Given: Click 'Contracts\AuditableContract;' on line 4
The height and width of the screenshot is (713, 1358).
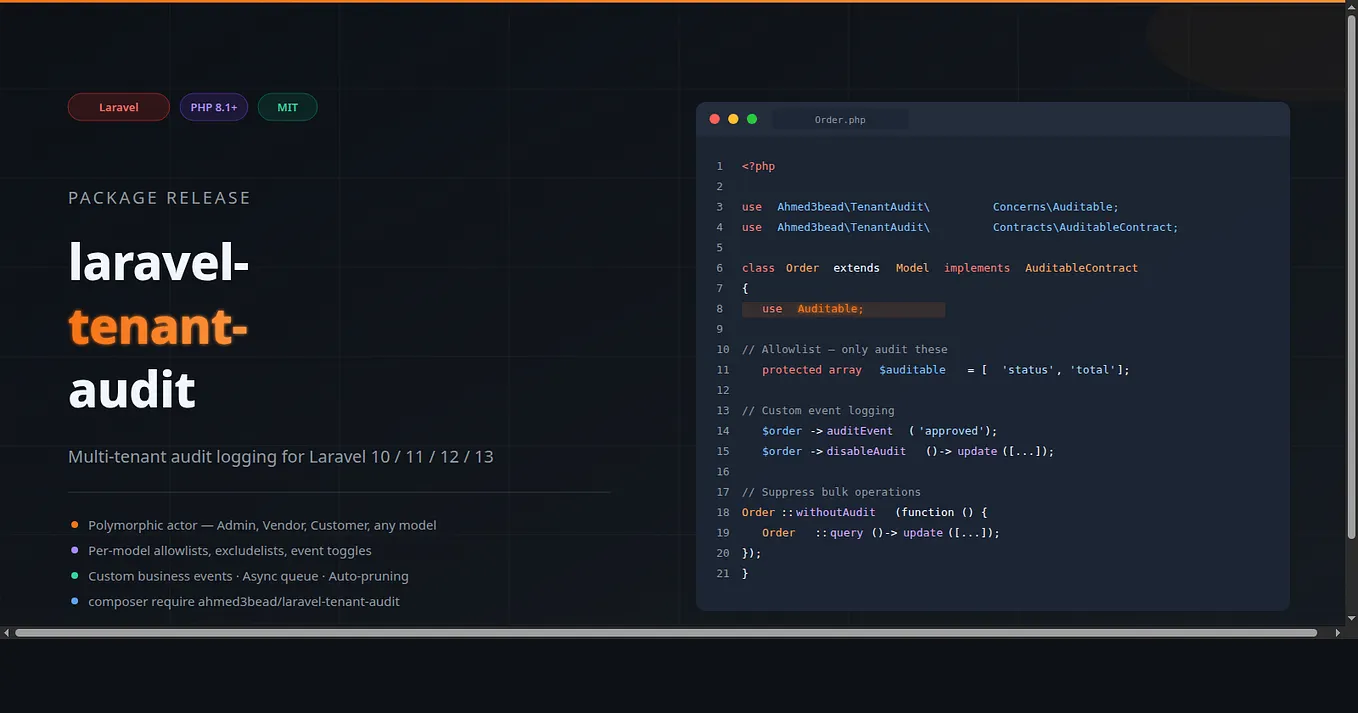Looking at the screenshot, I should [x=1086, y=227].
